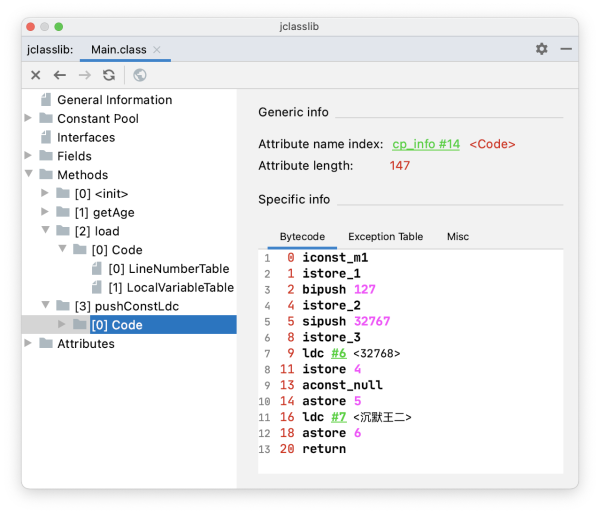
Task: Collapse the Methods tree node
Action: coord(29,175)
